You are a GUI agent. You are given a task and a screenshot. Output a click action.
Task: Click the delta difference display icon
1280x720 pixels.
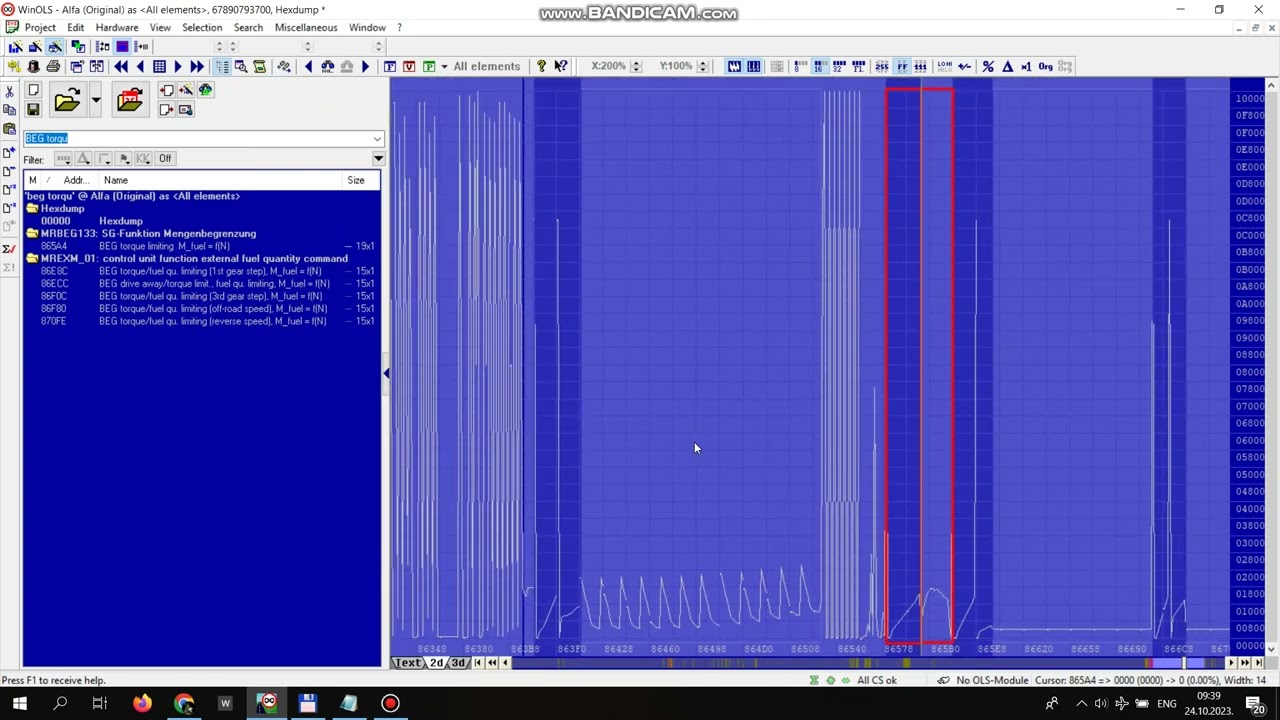(1007, 67)
